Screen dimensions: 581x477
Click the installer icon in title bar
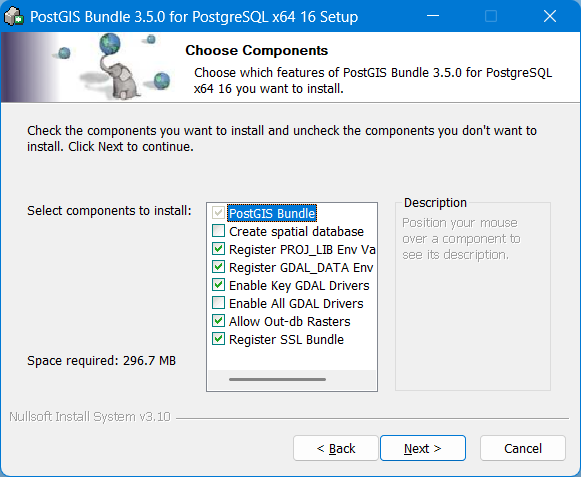coord(14,16)
